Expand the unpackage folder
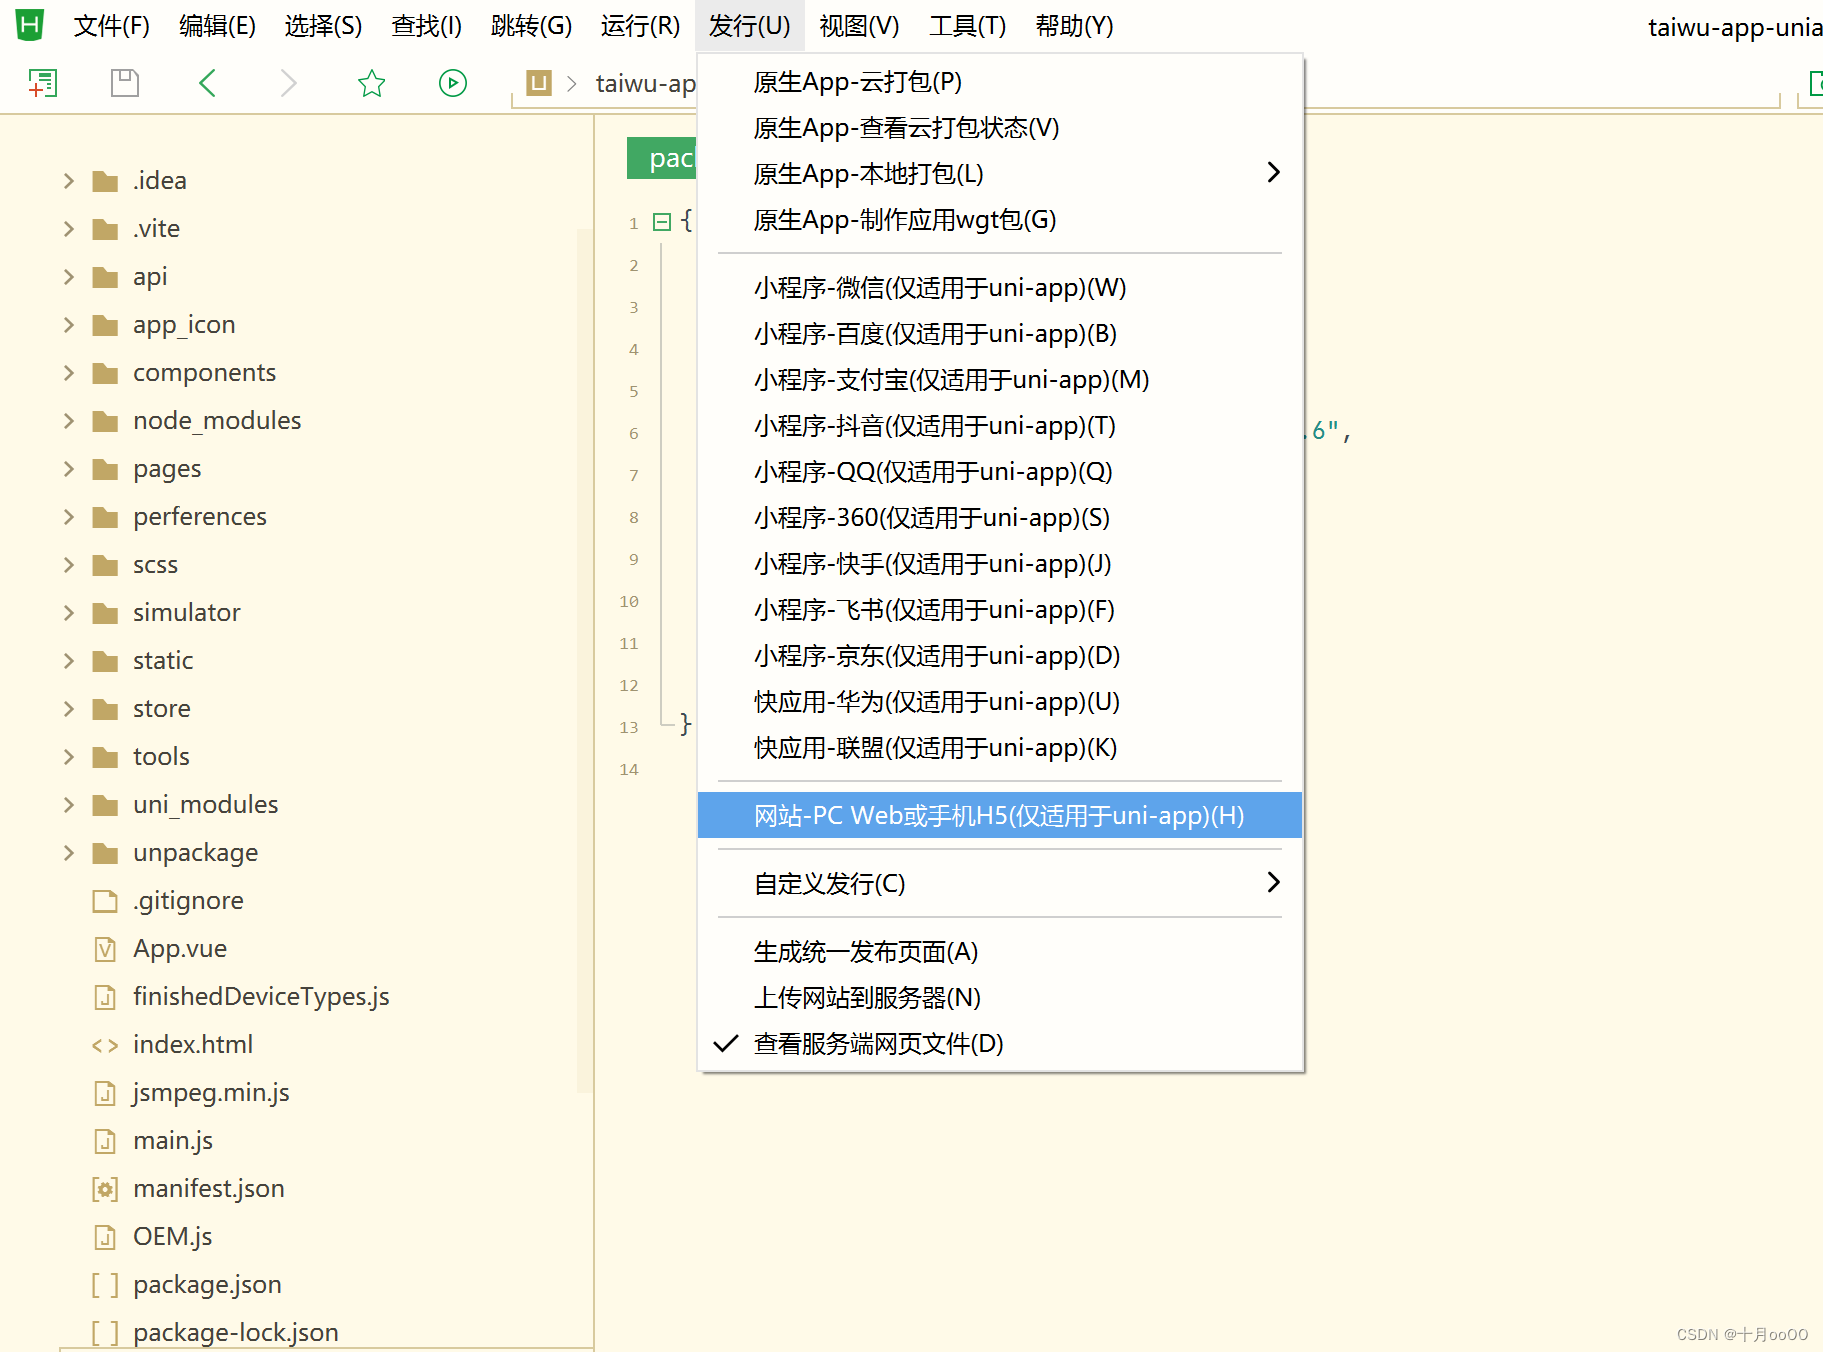This screenshot has height=1352, width=1823. 69,853
